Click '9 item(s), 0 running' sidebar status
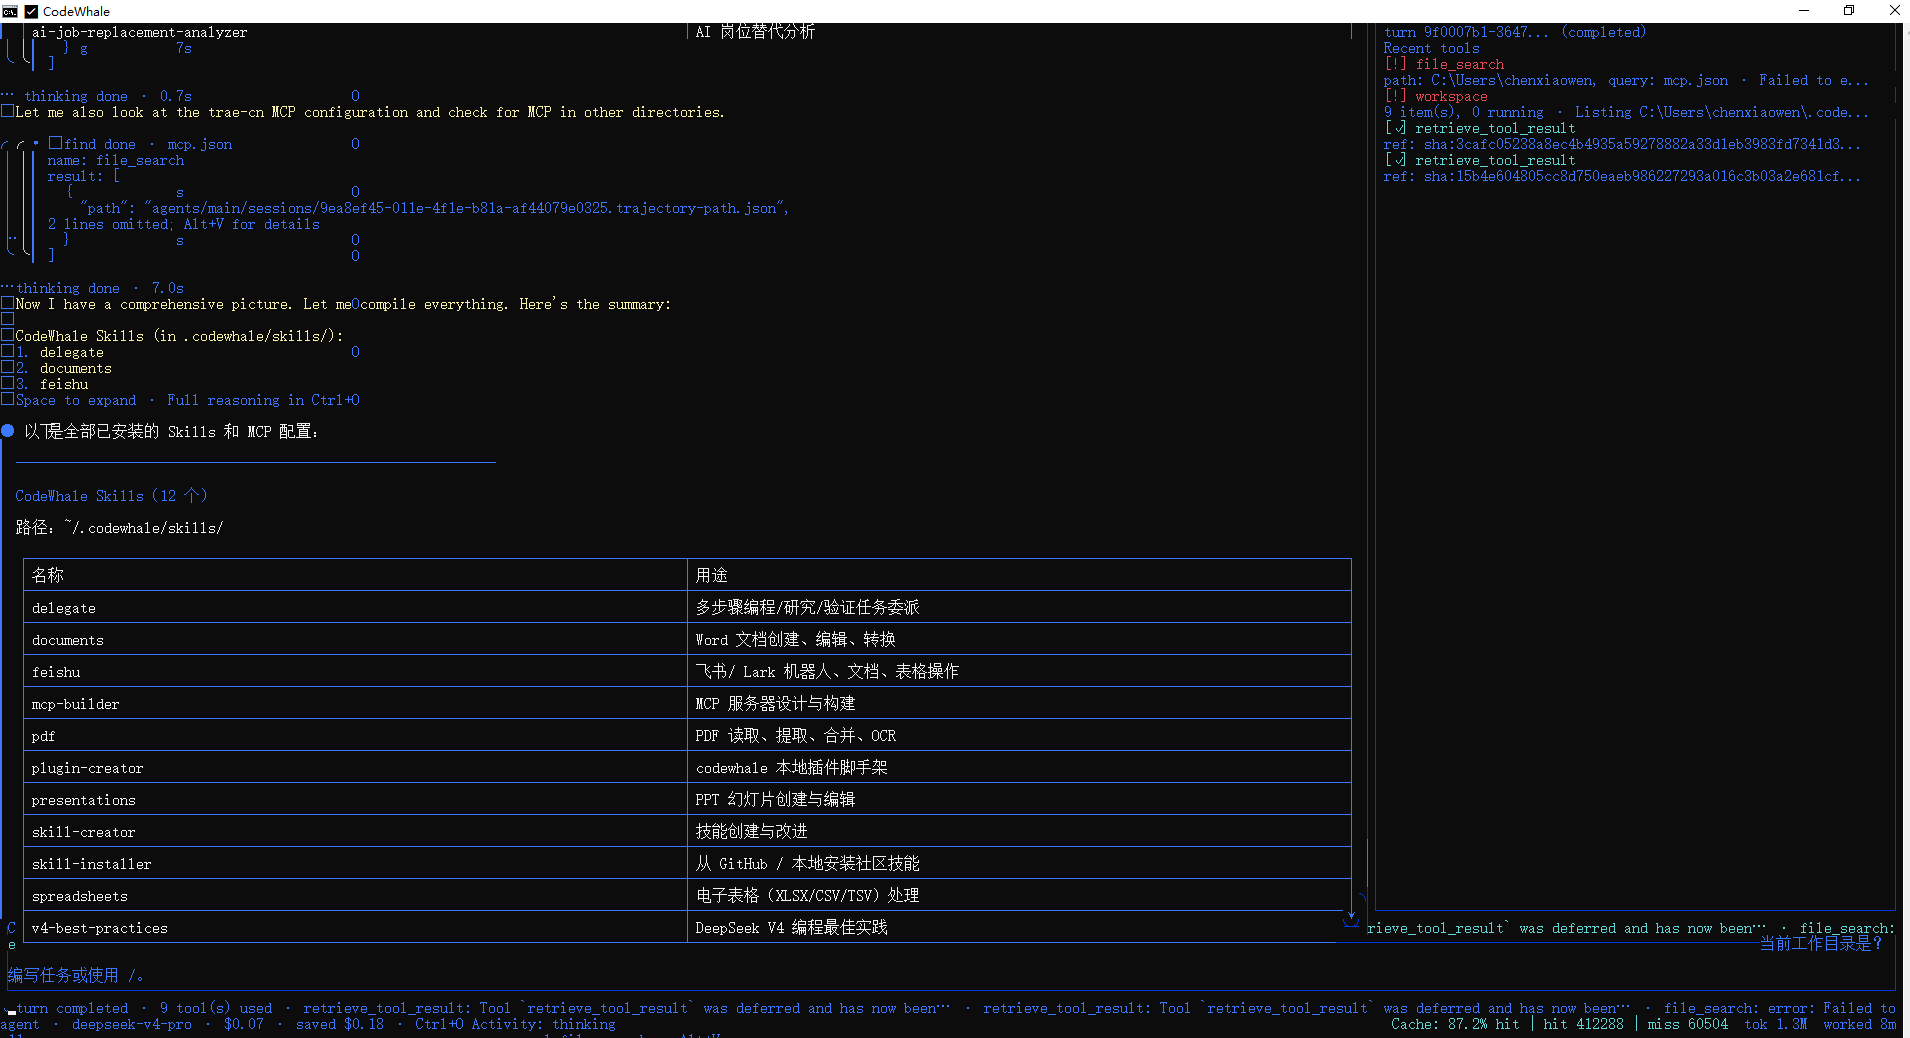Screen dimensions: 1910x1038 click(x=1464, y=112)
